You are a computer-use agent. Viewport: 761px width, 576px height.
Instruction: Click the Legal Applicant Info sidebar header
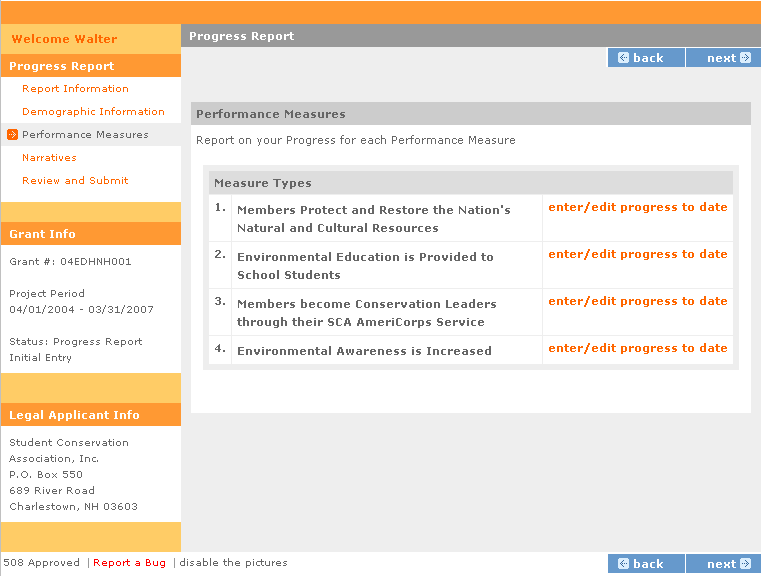tap(74, 415)
